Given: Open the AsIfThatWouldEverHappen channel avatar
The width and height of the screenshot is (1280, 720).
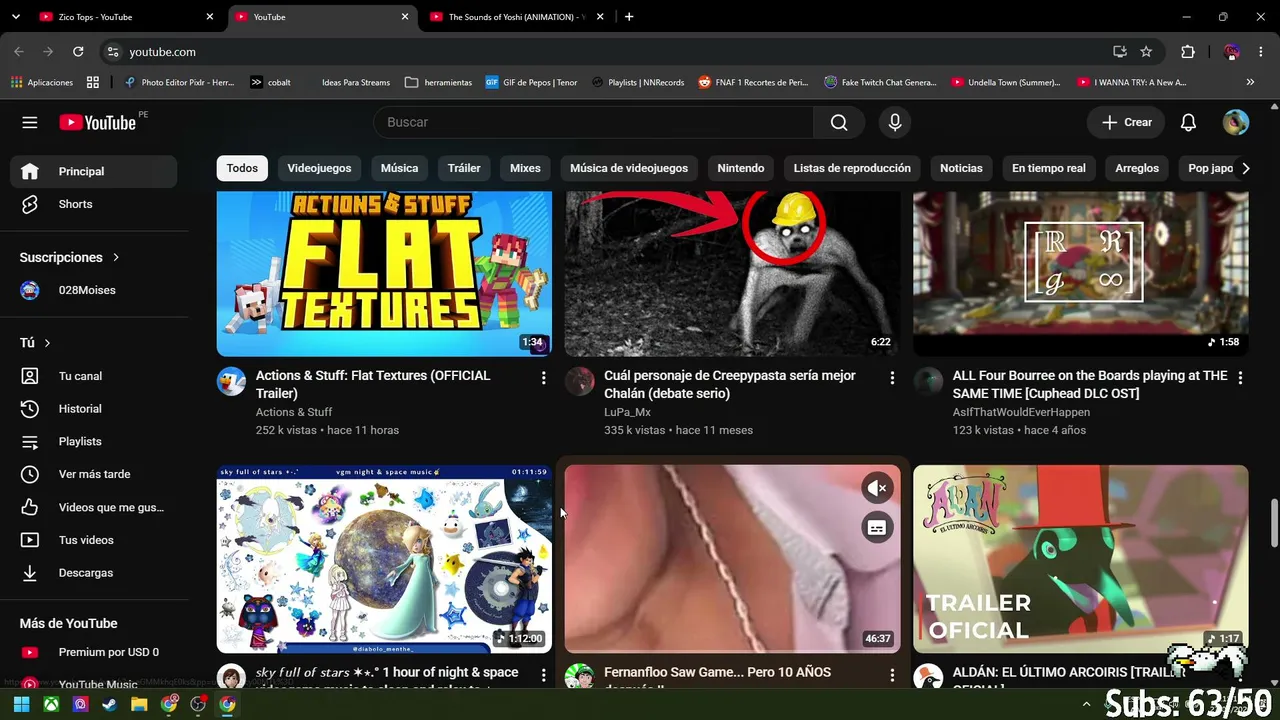Looking at the screenshot, I should click(928, 382).
